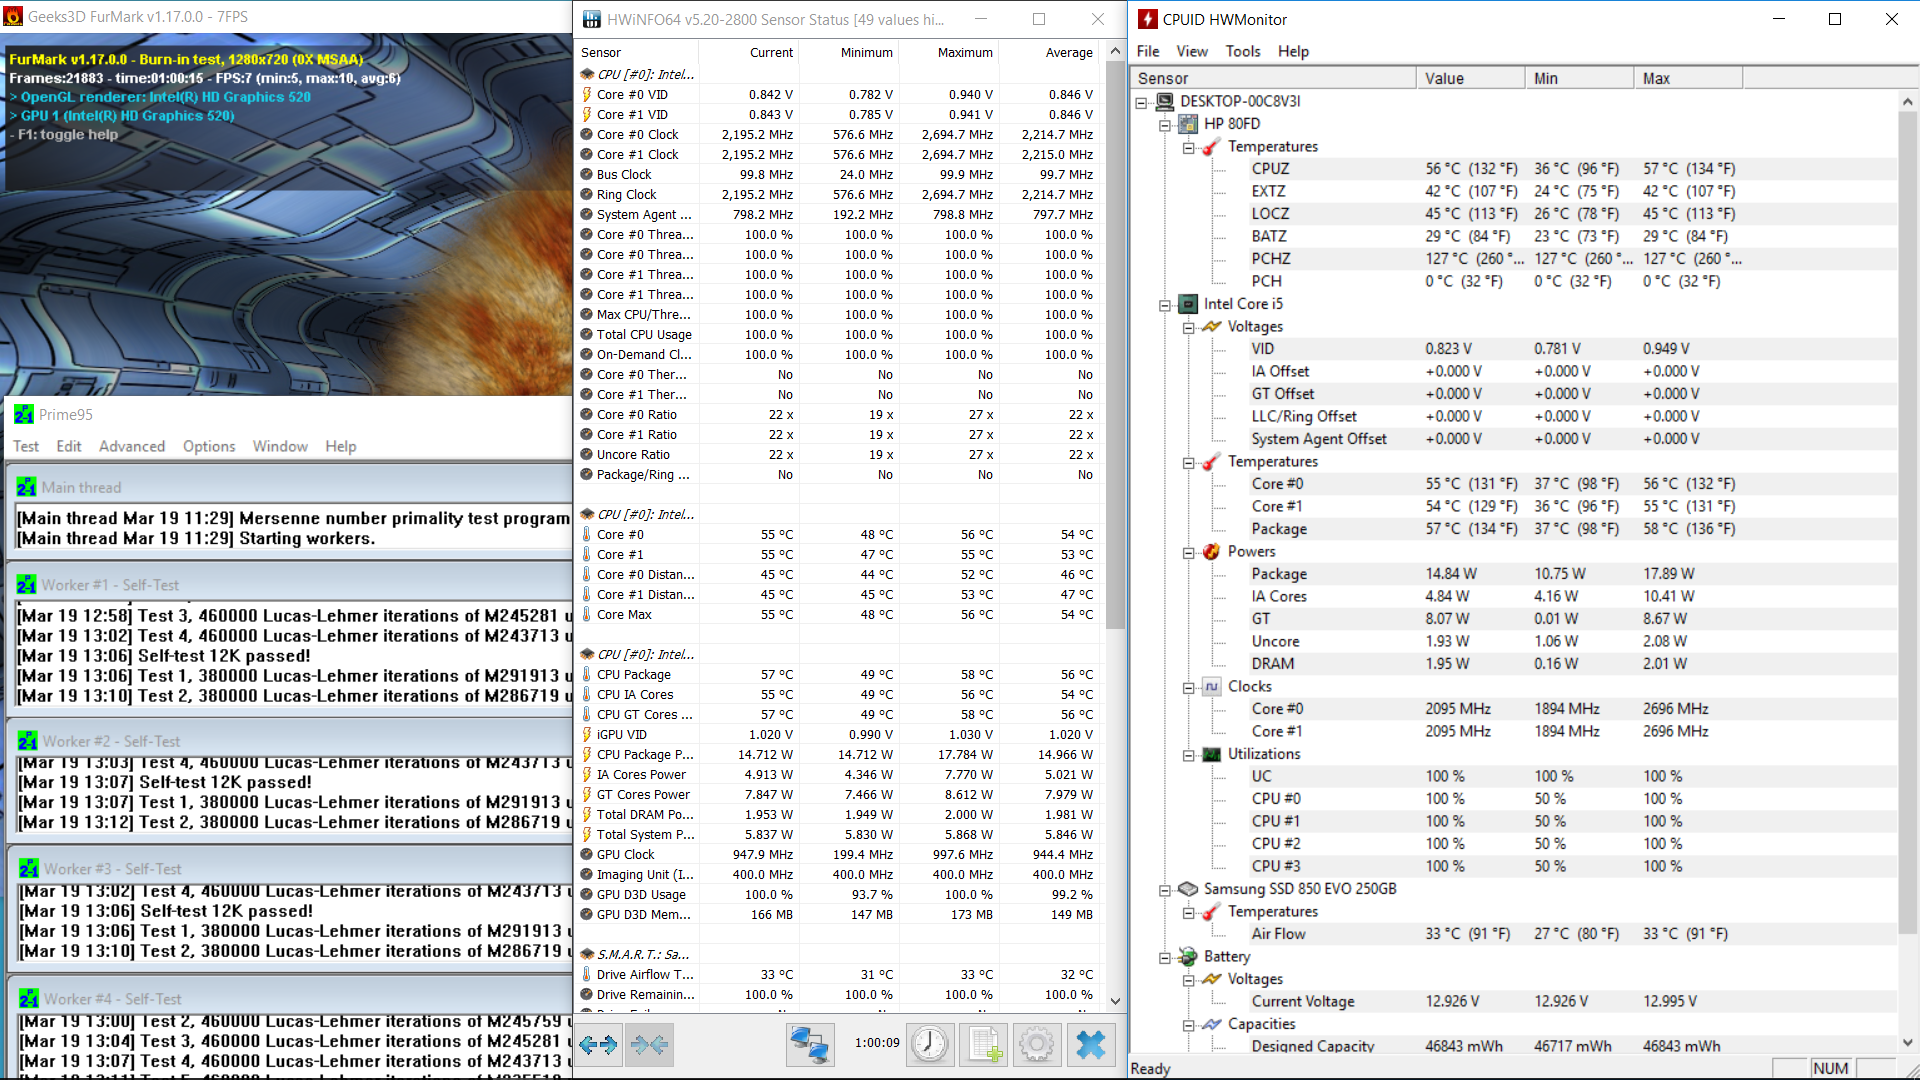Open HWMonitor Help menu
This screenshot has height=1080, width=1920.
(x=1293, y=51)
